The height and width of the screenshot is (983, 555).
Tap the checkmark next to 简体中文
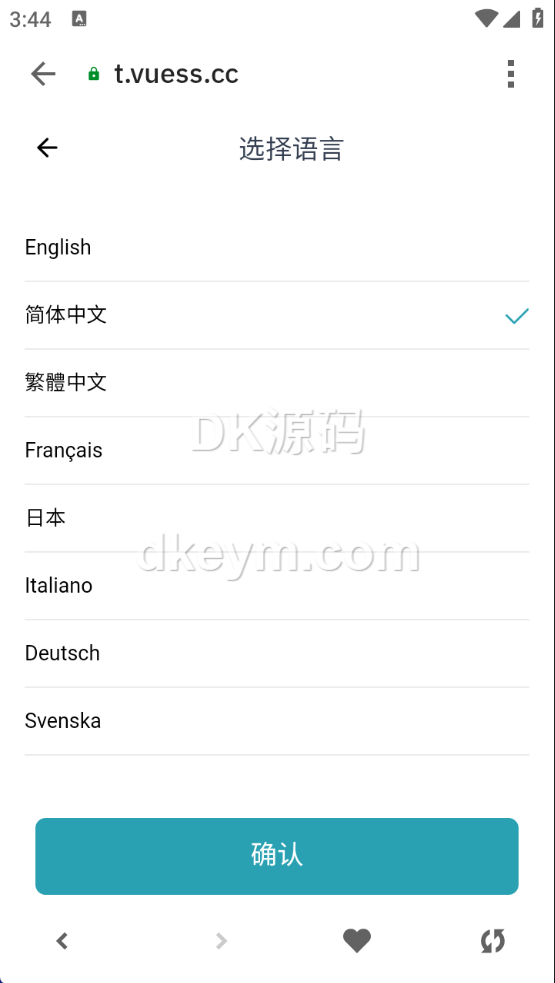point(517,316)
